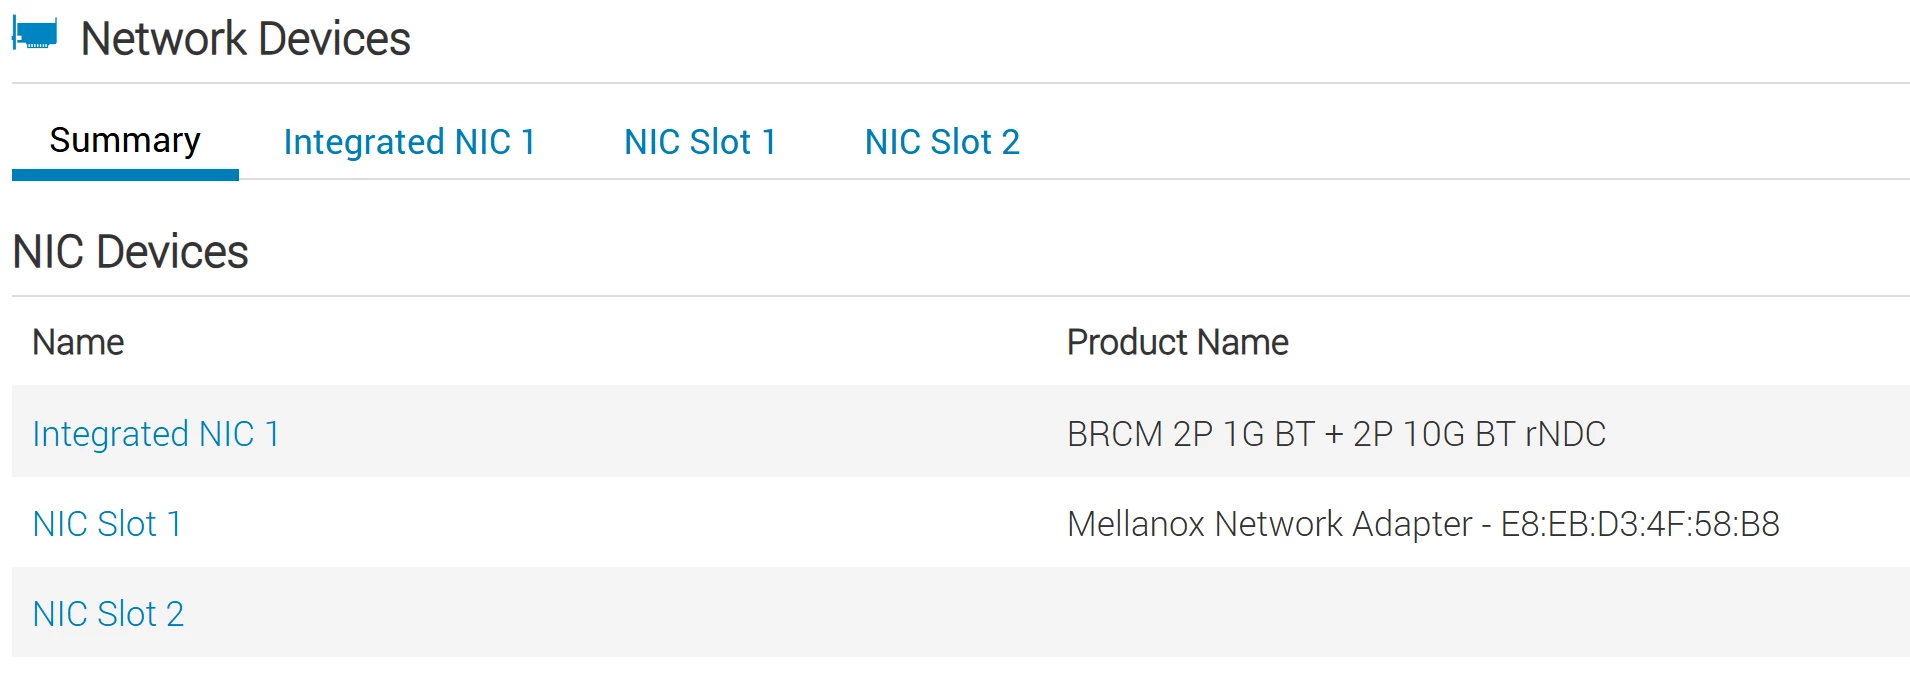The width and height of the screenshot is (1910, 689).
Task: Click the empty product cell for NIC Slot 2
Action: tap(1480, 613)
